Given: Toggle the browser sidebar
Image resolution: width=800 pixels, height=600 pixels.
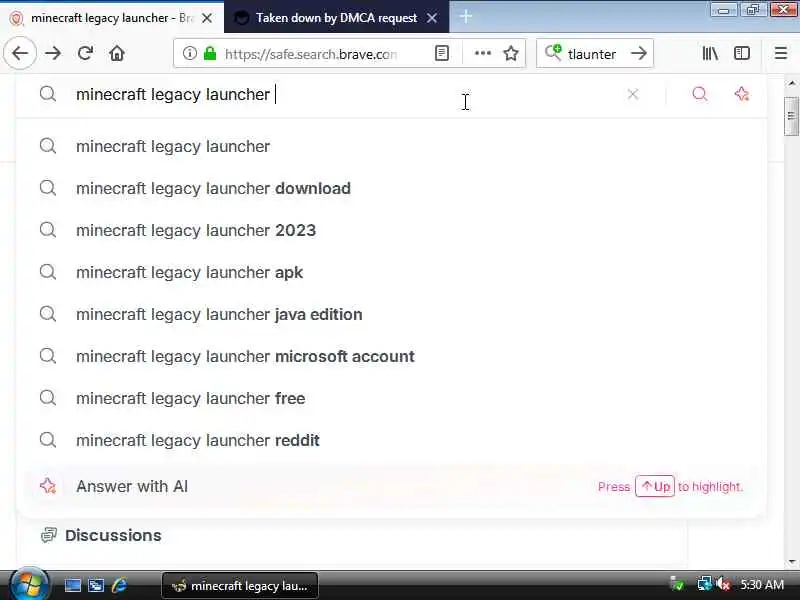Looking at the screenshot, I should pyautogui.click(x=741, y=53).
